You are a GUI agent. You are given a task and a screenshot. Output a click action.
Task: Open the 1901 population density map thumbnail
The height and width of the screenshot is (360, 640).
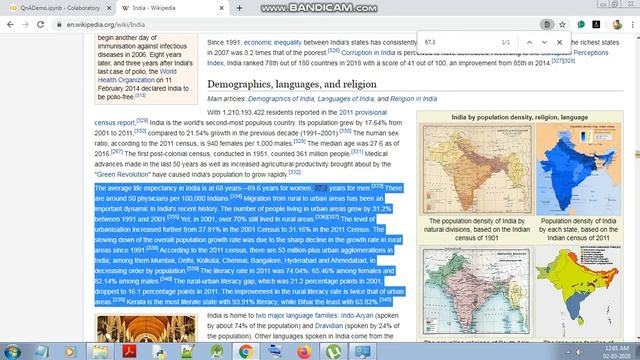pyautogui.click(x=476, y=169)
